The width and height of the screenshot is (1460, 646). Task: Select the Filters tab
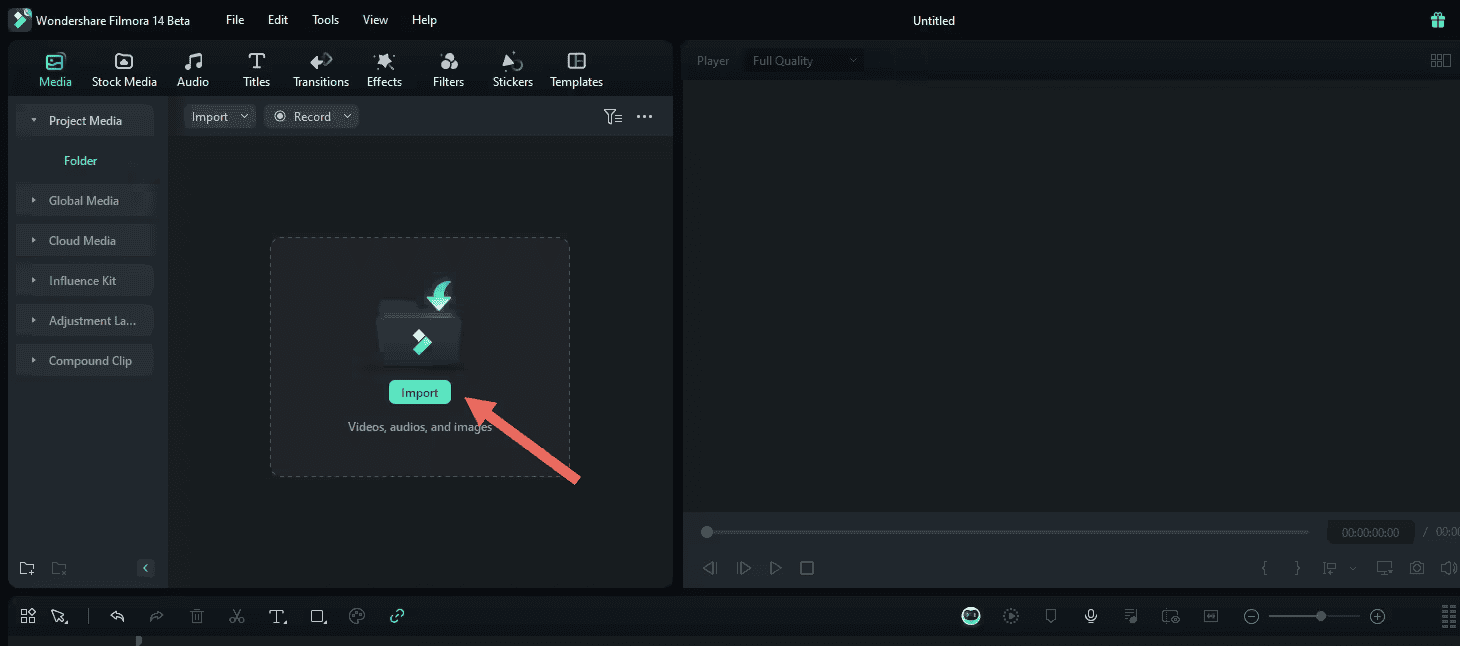point(449,70)
